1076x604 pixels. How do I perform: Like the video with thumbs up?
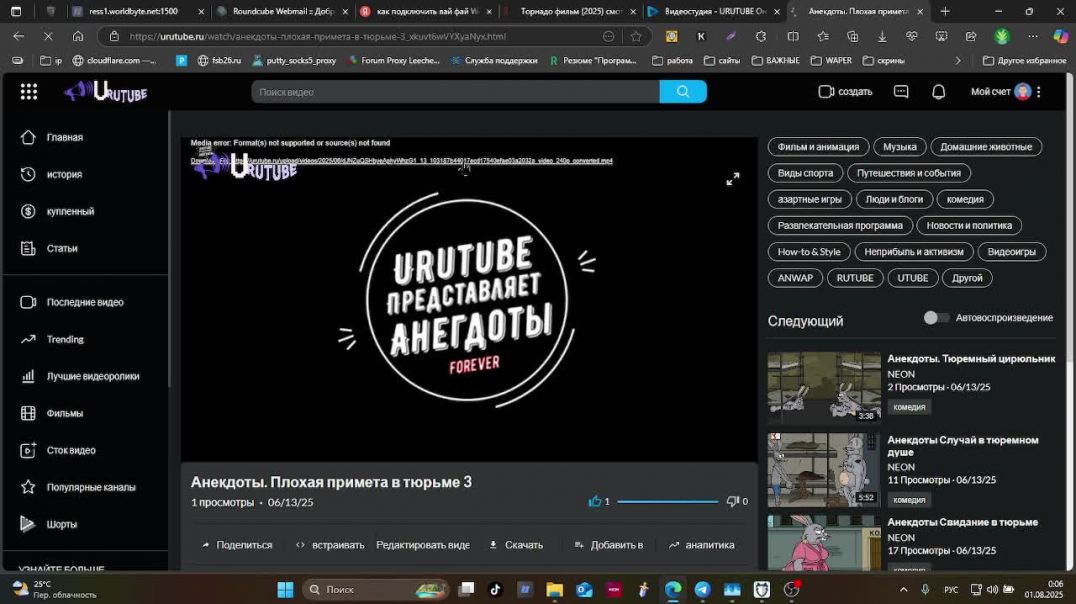pyautogui.click(x=594, y=502)
